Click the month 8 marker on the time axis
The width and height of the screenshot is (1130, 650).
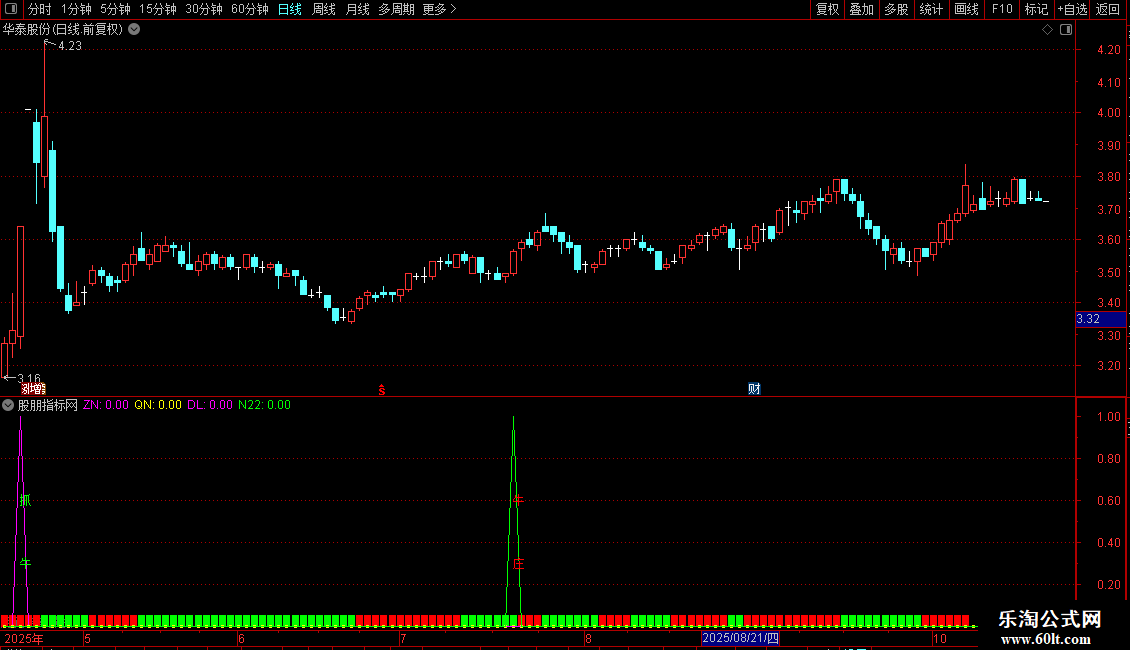pyautogui.click(x=588, y=638)
